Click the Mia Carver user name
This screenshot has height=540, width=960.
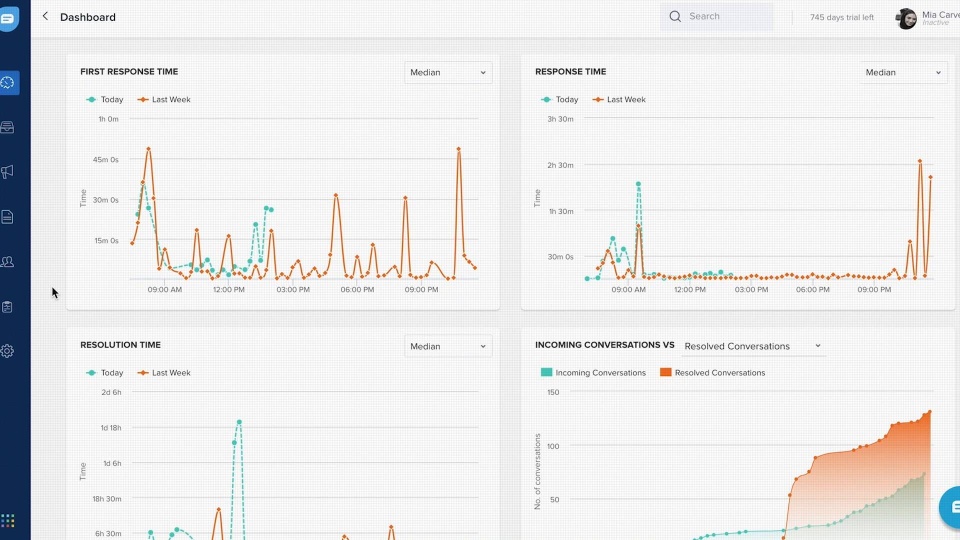(940, 14)
